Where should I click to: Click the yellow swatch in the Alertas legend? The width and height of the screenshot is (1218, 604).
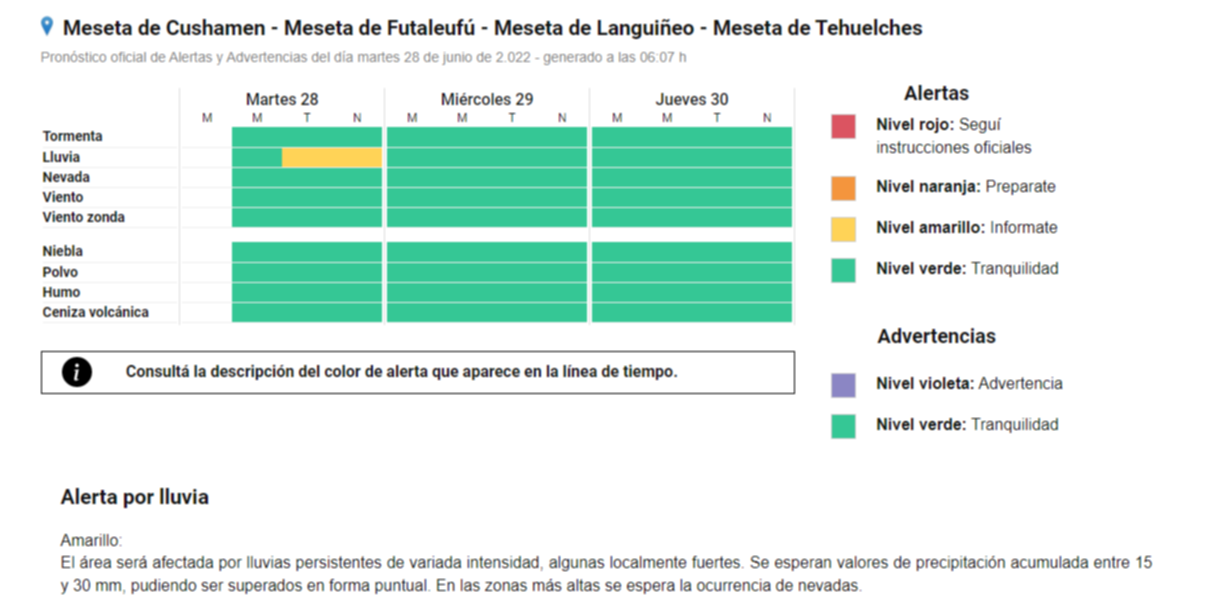[x=843, y=229]
